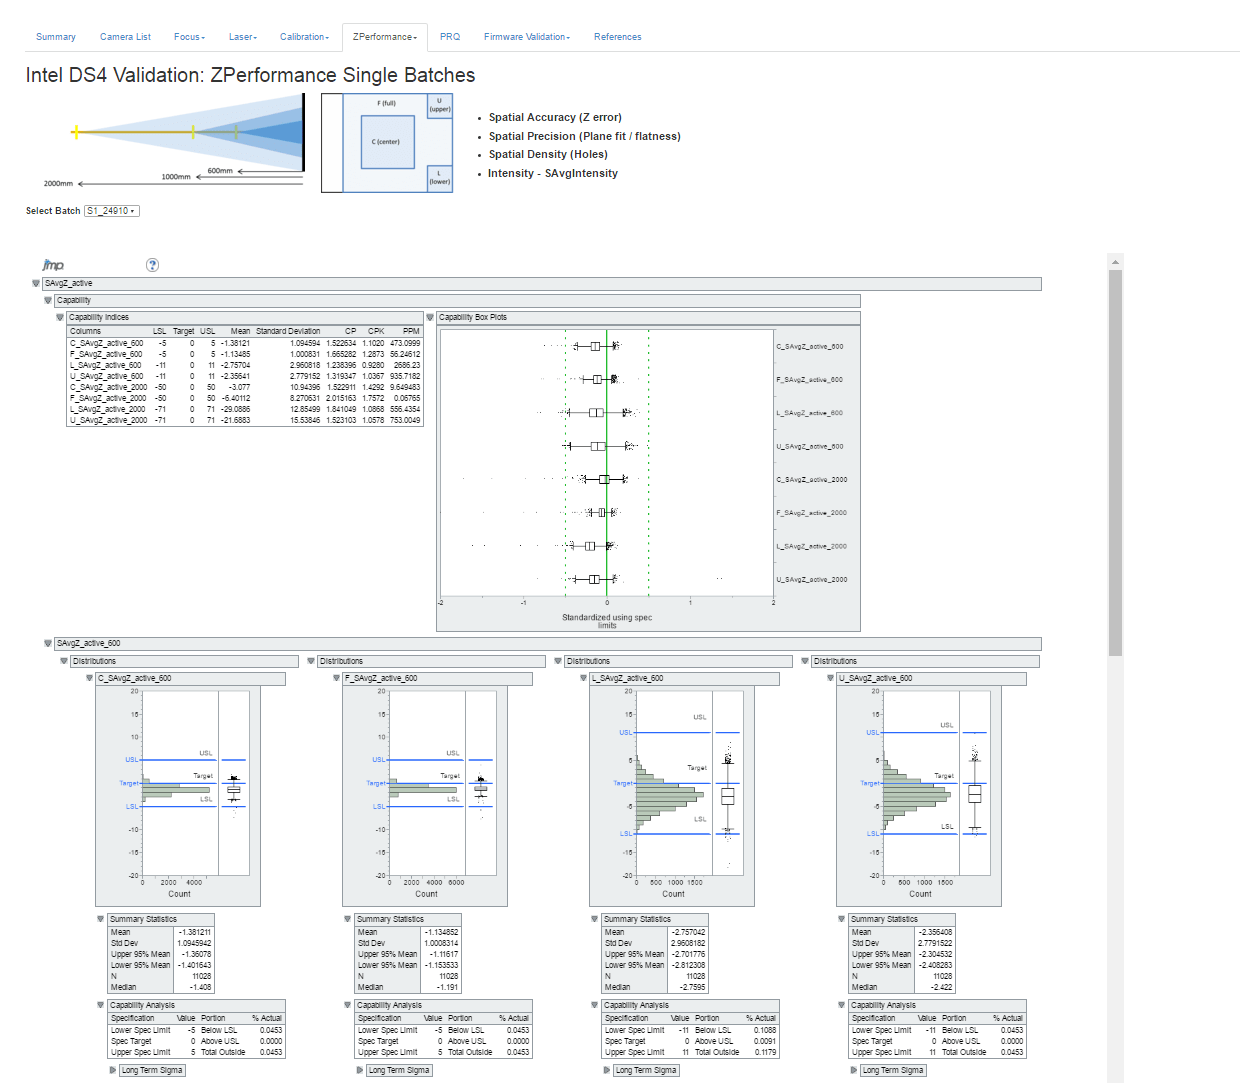Expand Long Term Sigma under C_SAvgZ_active_600
Viewport: 1240px width, 1083px height.
(x=113, y=1070)
